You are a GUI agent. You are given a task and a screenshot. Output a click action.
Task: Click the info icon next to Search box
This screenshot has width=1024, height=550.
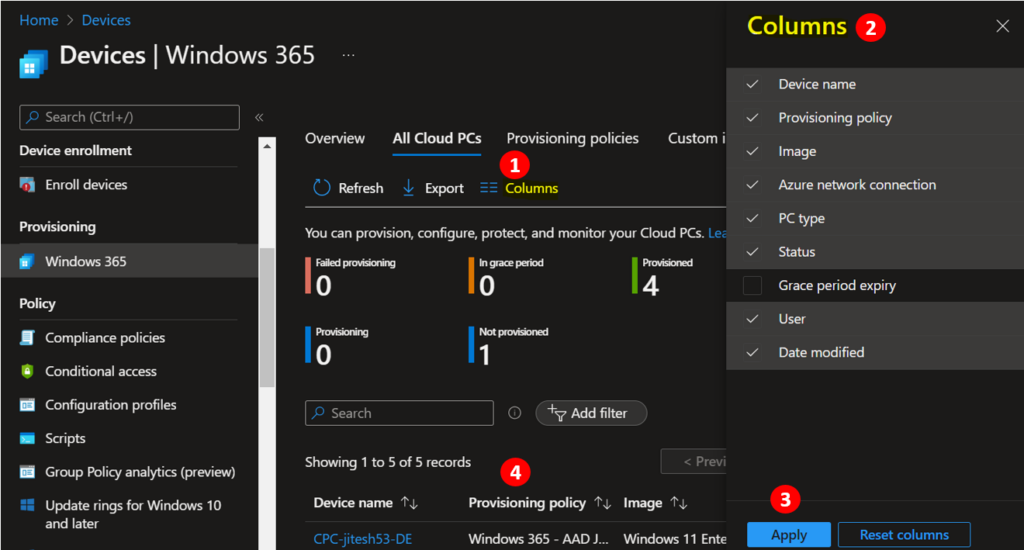coord(515,413)
